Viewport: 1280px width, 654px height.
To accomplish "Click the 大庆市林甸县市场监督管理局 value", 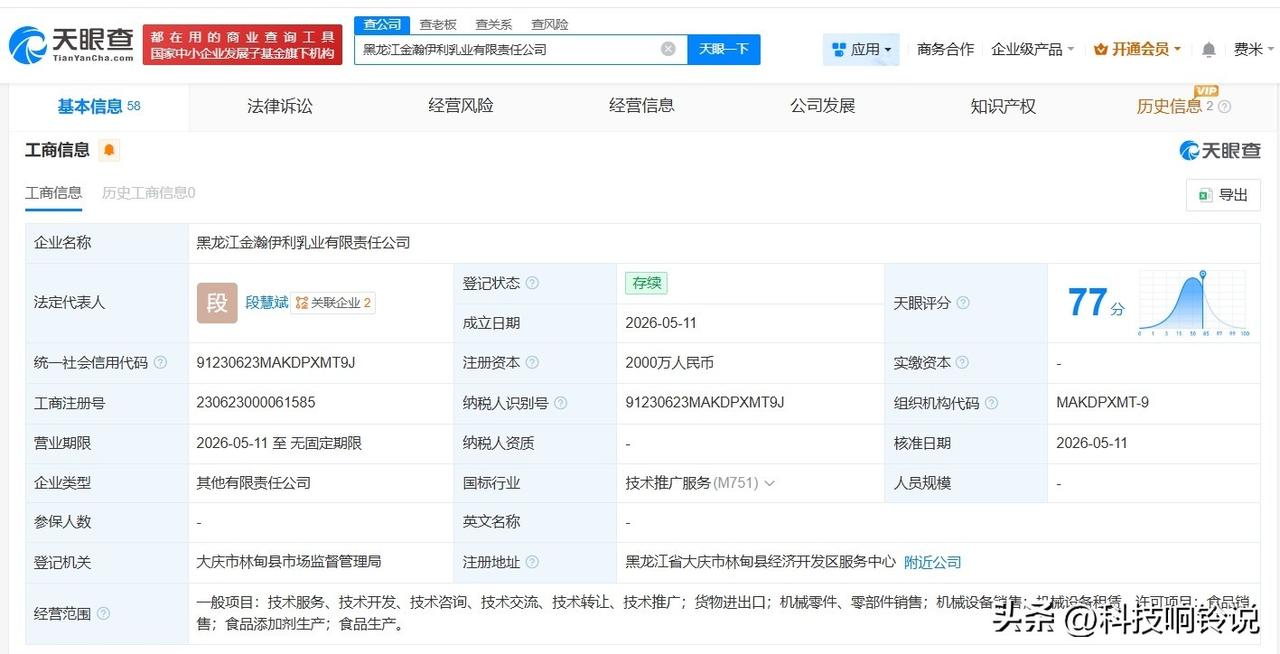I will [x=289, y=562].
